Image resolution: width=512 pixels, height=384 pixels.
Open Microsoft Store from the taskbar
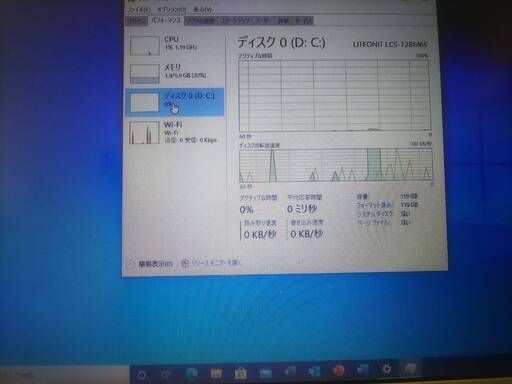pyautogui.click(x=241, y=373)
